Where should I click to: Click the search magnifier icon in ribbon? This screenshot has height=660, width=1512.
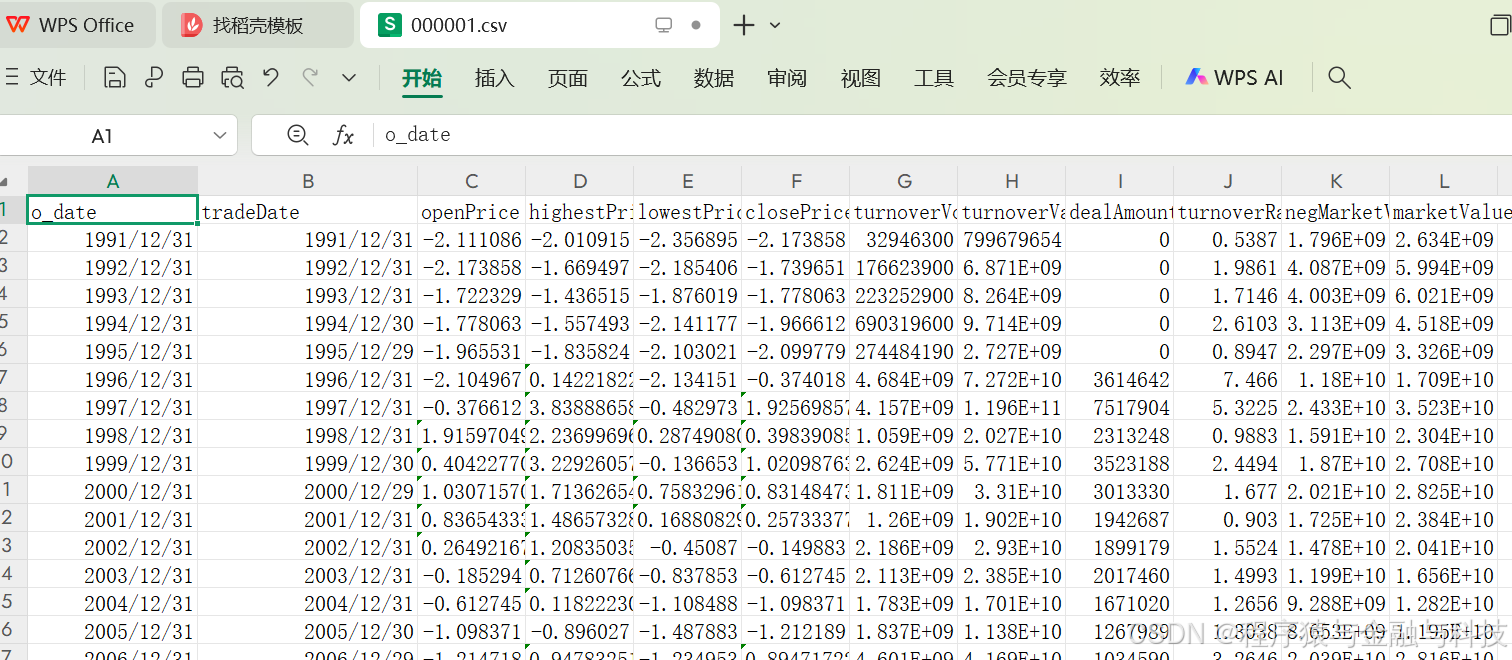[x=1339, y=77]
